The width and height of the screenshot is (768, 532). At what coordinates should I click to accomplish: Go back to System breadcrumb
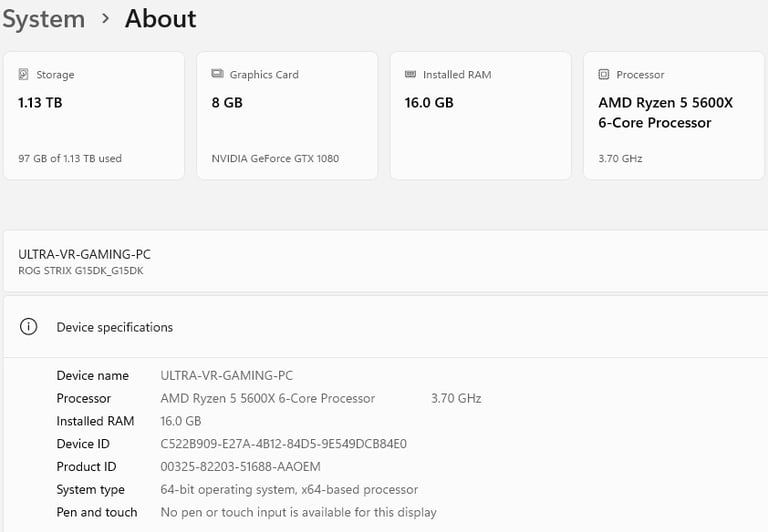coord(44,19)
